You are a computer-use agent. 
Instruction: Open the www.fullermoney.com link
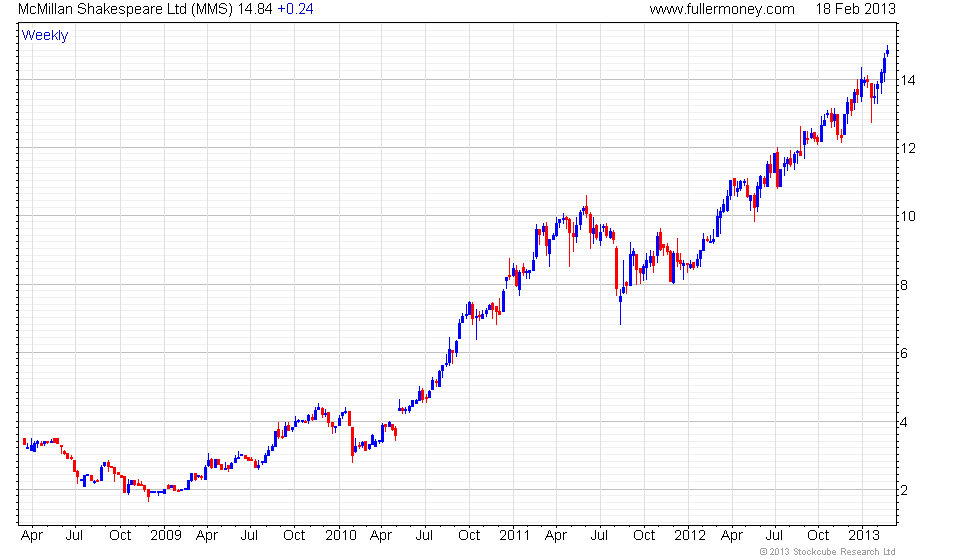(722, 9)
